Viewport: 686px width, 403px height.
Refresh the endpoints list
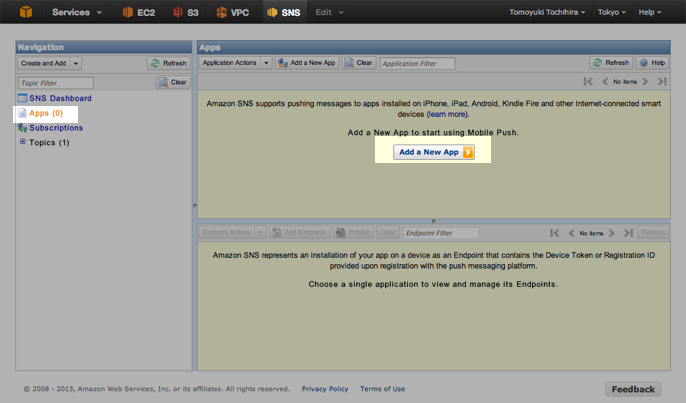coord(653,232)
